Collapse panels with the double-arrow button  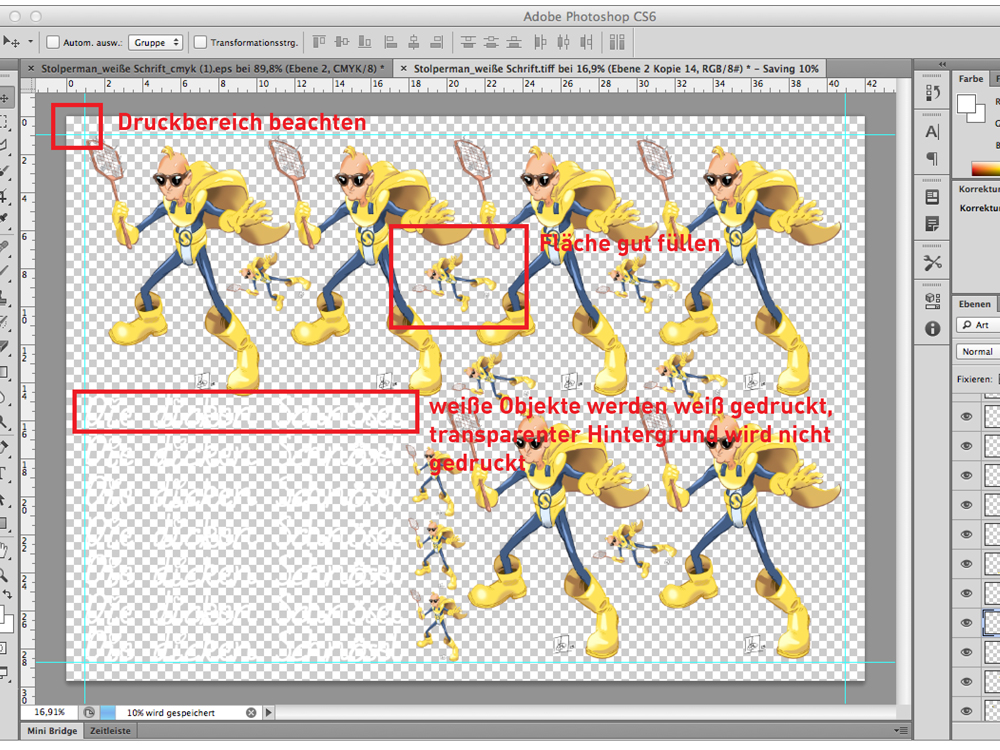pos(942,64)
